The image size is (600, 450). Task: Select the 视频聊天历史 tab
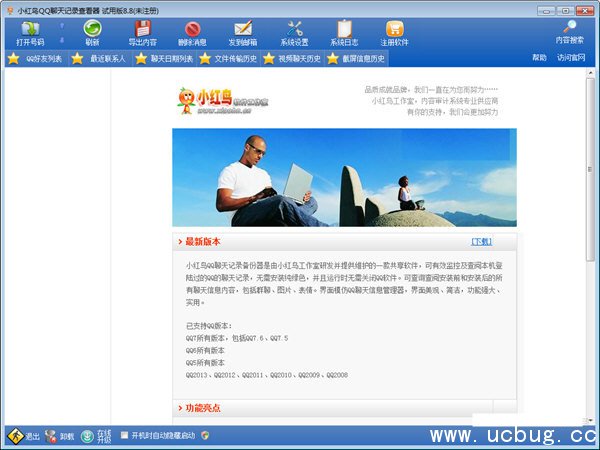tap(293, 59)
